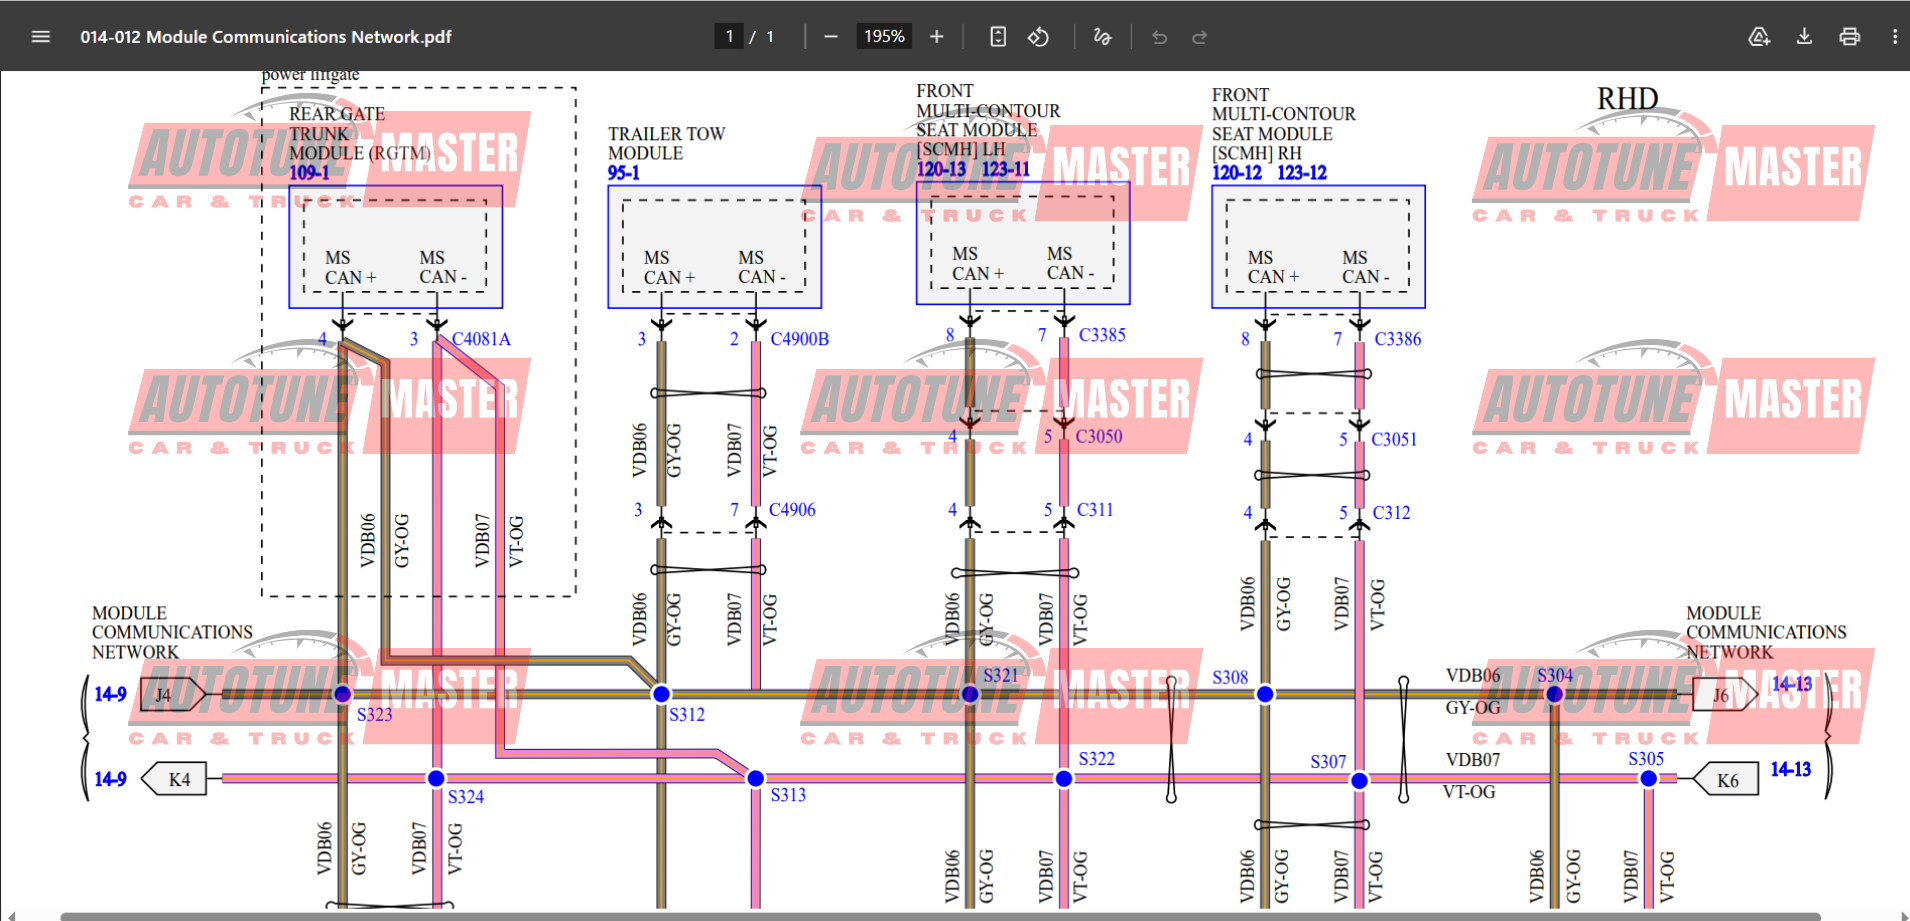The image size is (1910, 921).
Task: Click connector label C4900B
Action: click(799, 339)
